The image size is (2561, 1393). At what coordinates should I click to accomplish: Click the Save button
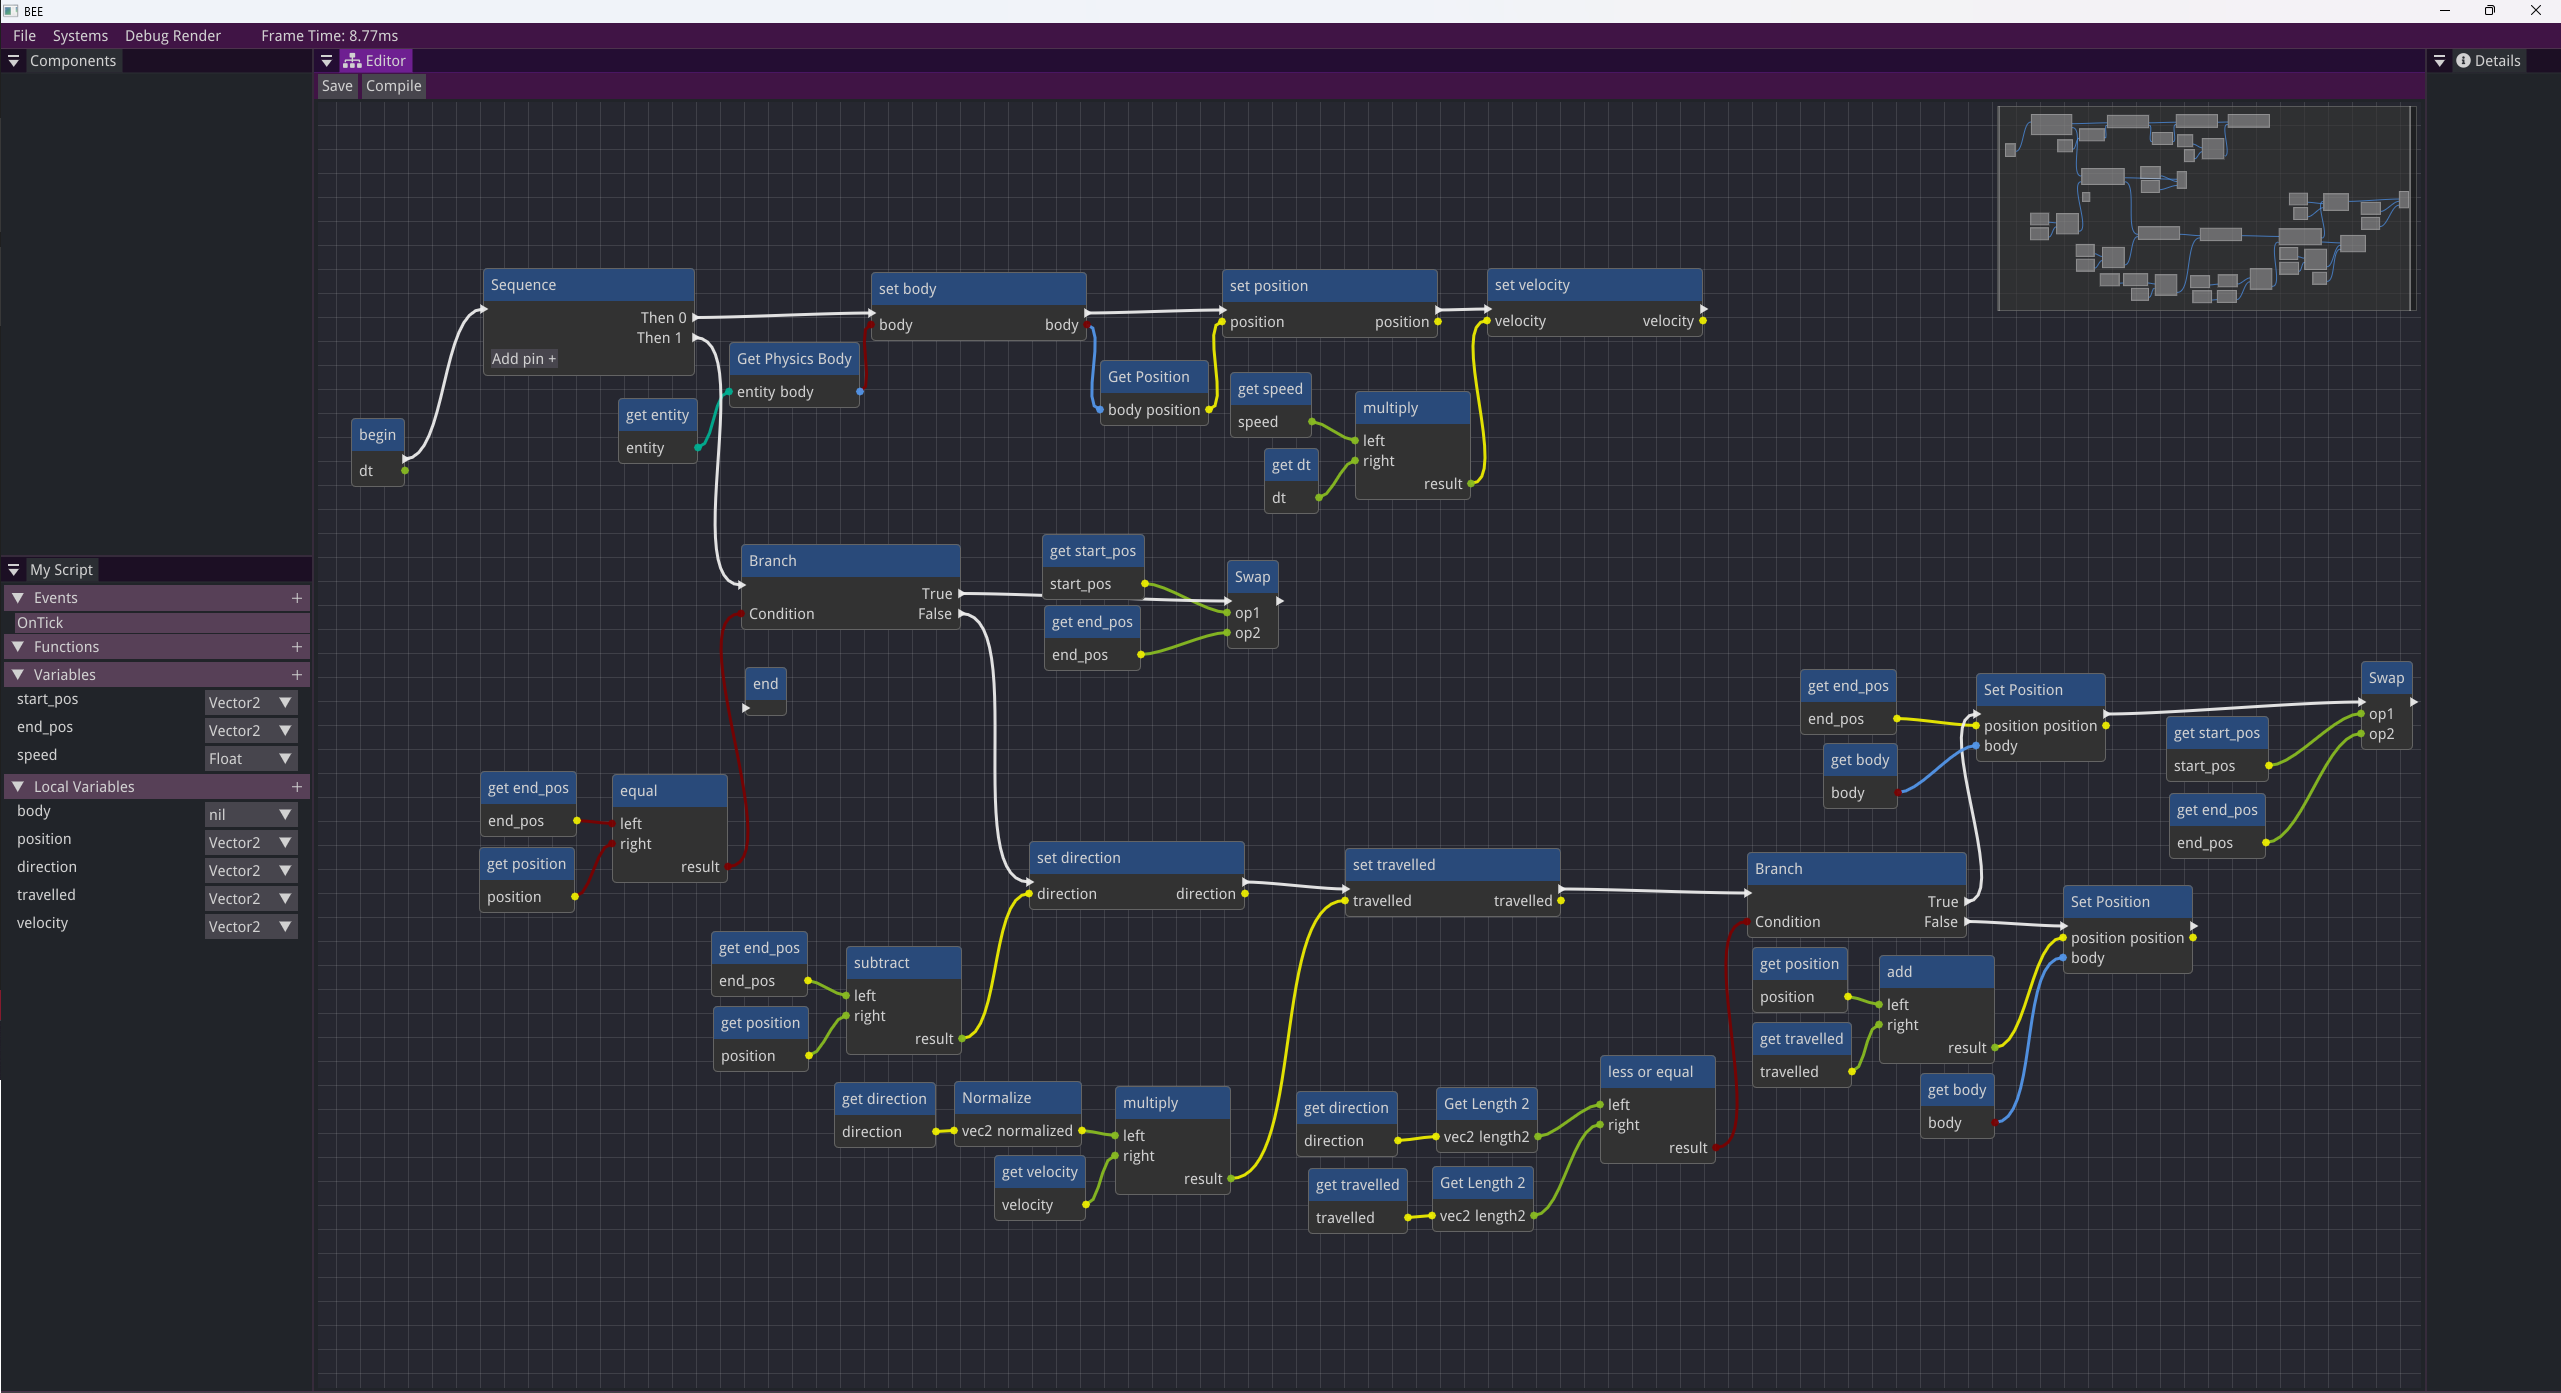(x=337, y=86)
